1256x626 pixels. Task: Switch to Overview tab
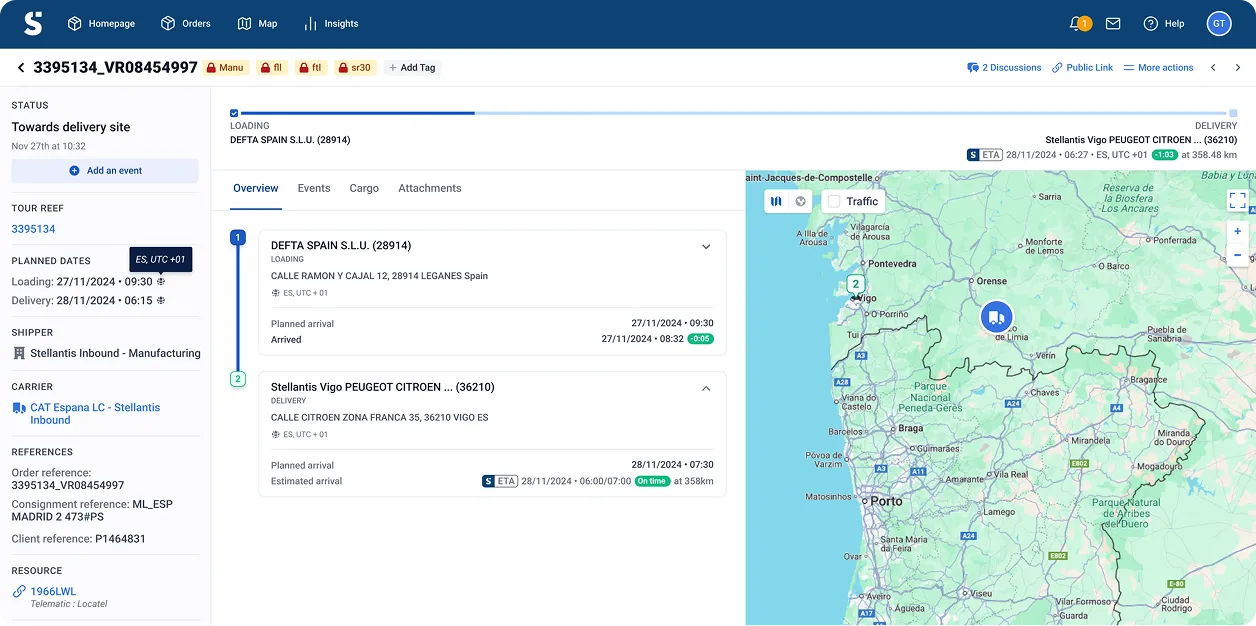(x=256, y=188)
